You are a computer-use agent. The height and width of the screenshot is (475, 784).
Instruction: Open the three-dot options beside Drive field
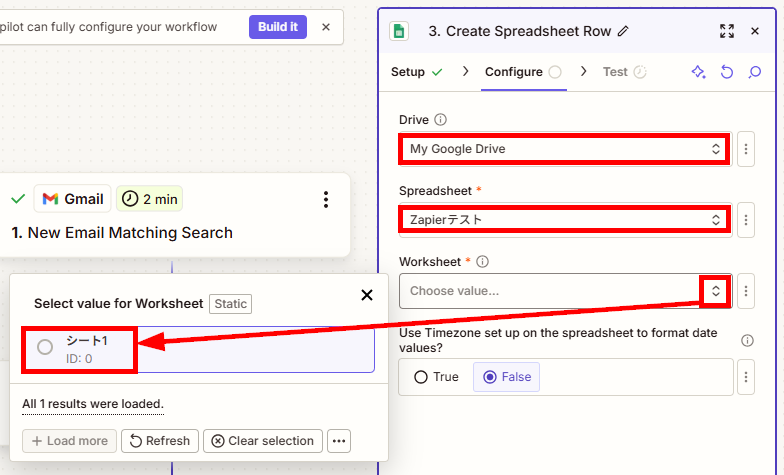pos(746,149)
